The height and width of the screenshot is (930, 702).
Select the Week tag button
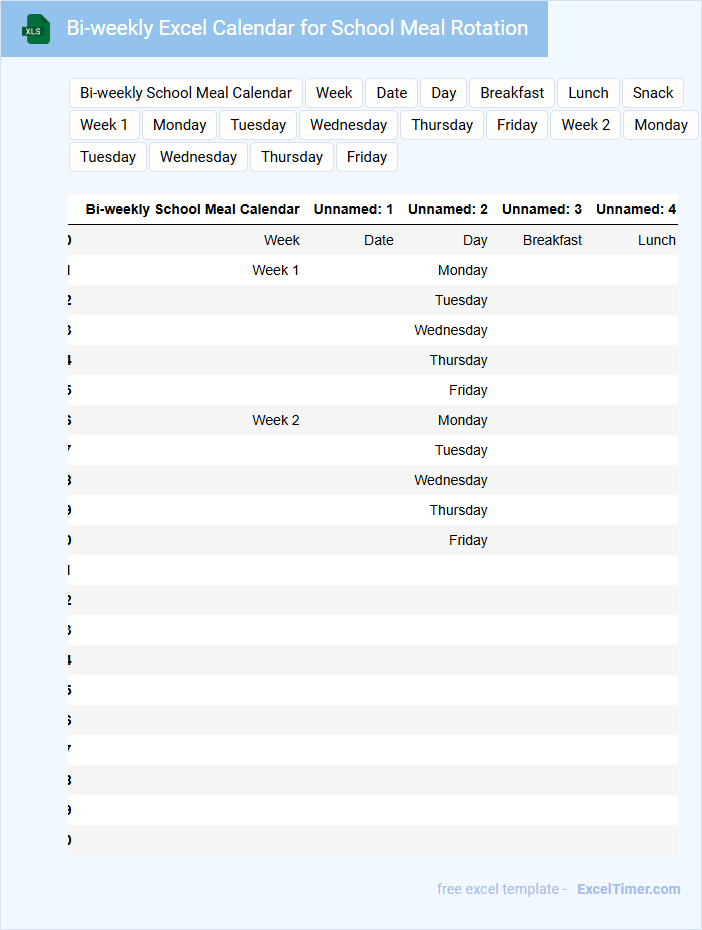[x=334, y=93]
